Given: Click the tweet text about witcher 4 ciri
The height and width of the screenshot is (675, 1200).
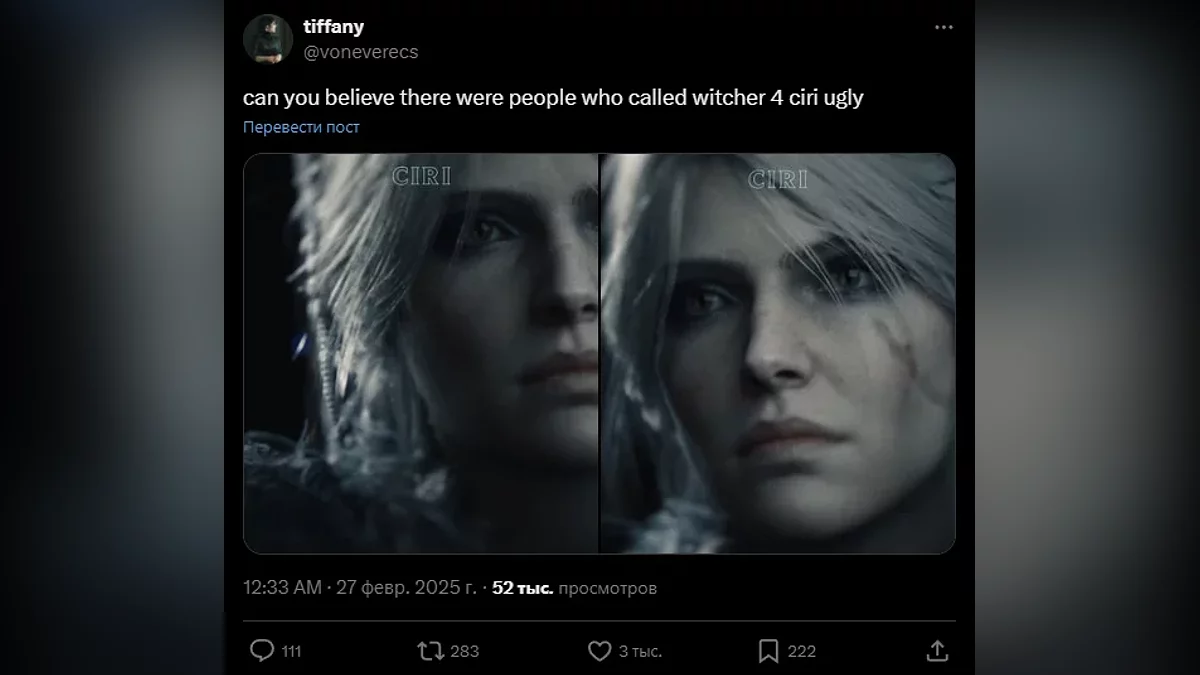Looking at the screenshot, I should [x=553, y=99].
